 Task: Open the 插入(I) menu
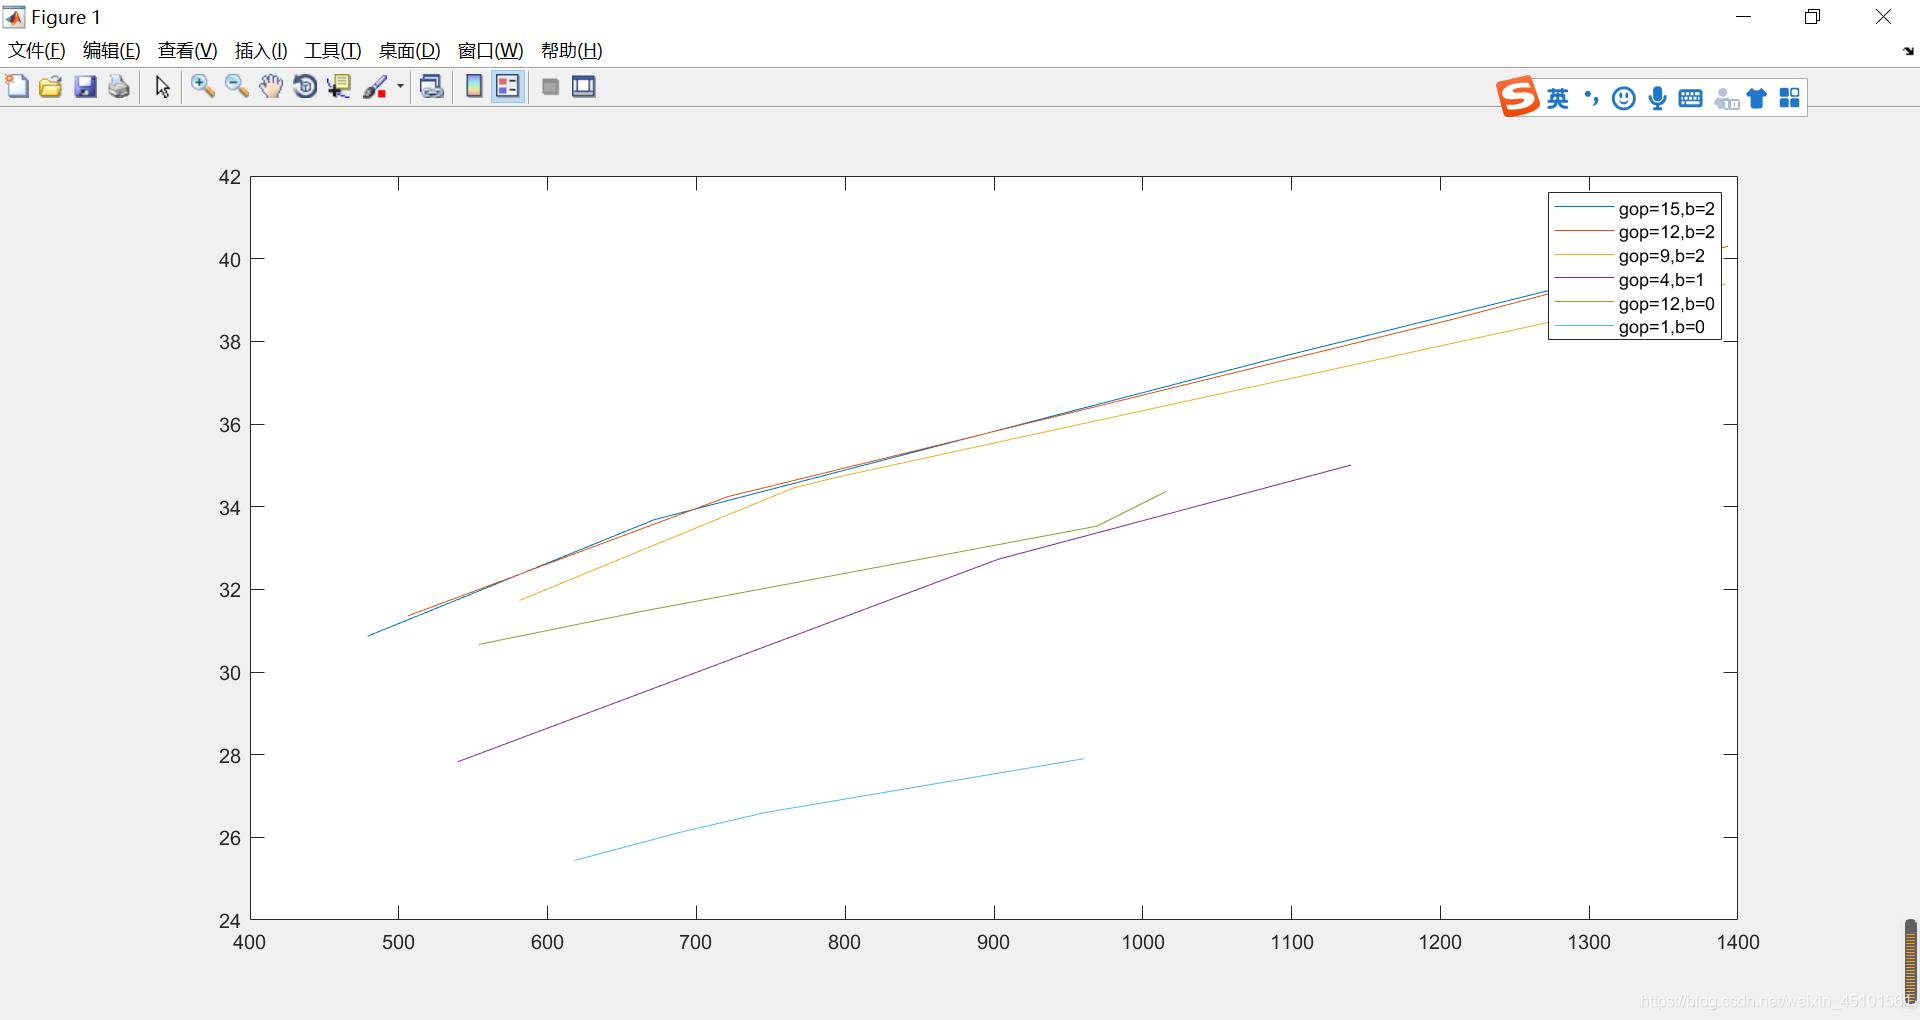[x=261, y=51]
